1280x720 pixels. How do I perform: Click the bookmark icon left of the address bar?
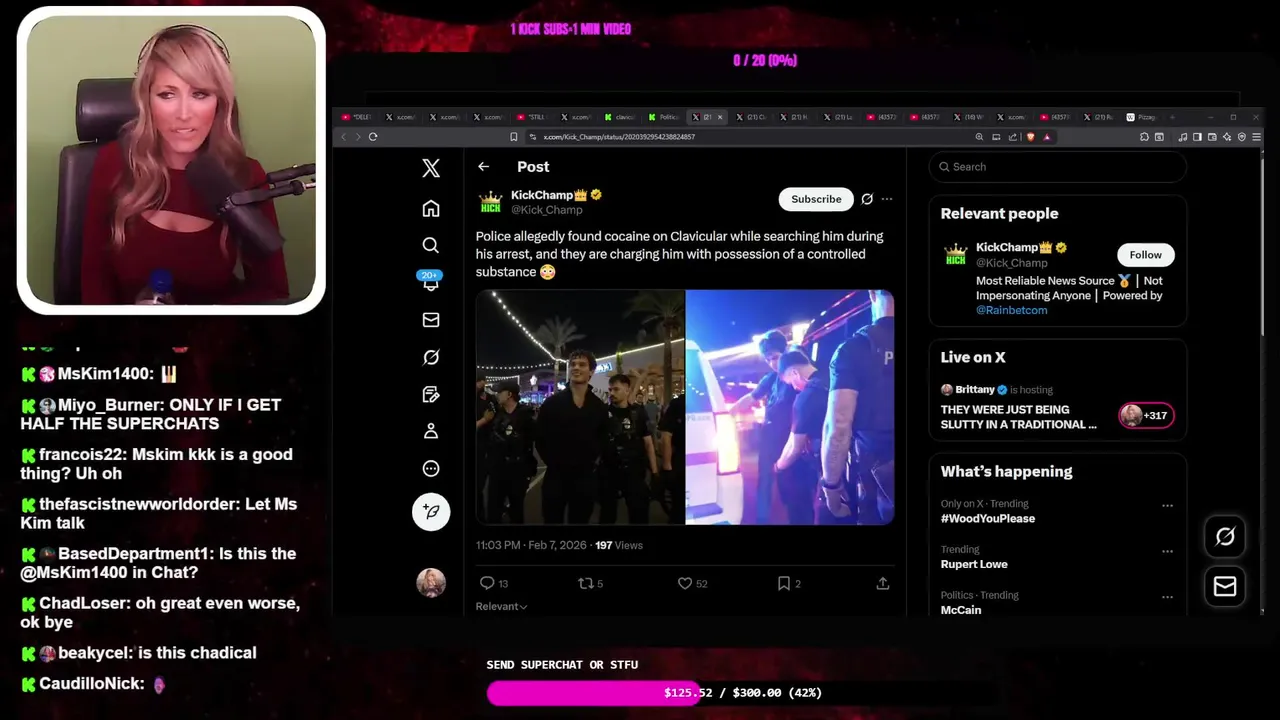click(514, 137)
